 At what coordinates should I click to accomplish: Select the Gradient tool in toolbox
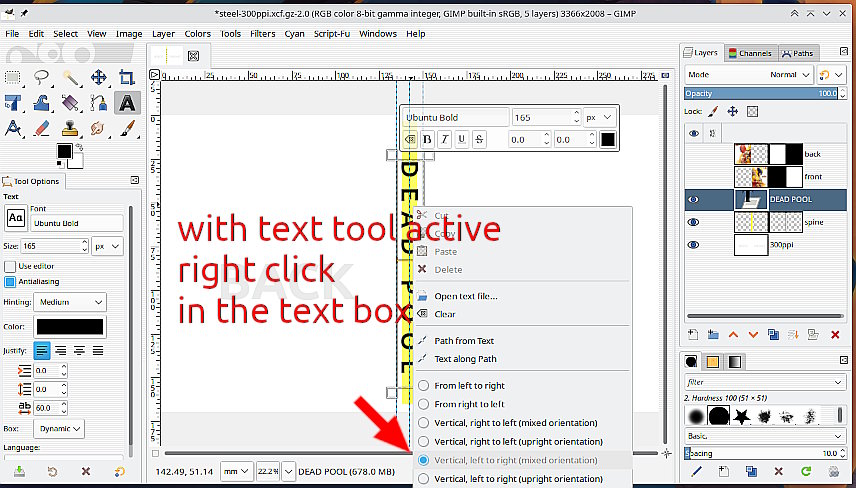point(70,103)
